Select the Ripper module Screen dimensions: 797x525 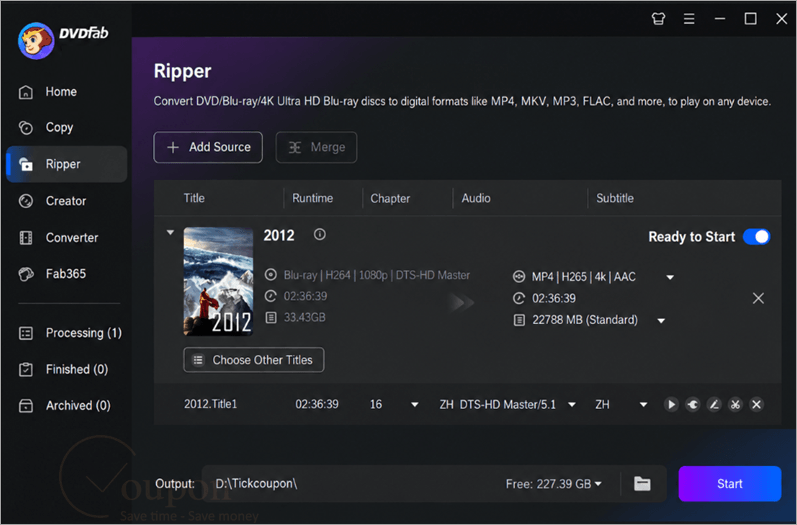(67, 164)
